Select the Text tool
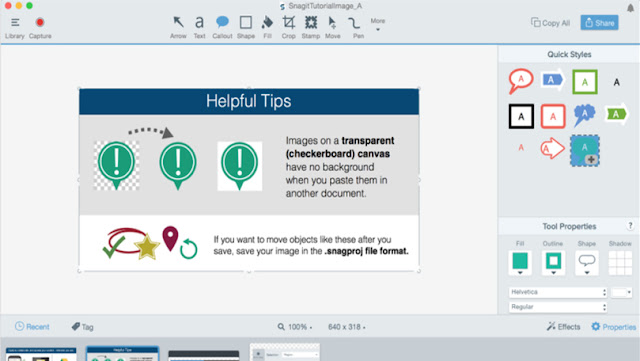The width and height of the screenshot is (640, 361). pyautogui.click(x=200, y=28)
